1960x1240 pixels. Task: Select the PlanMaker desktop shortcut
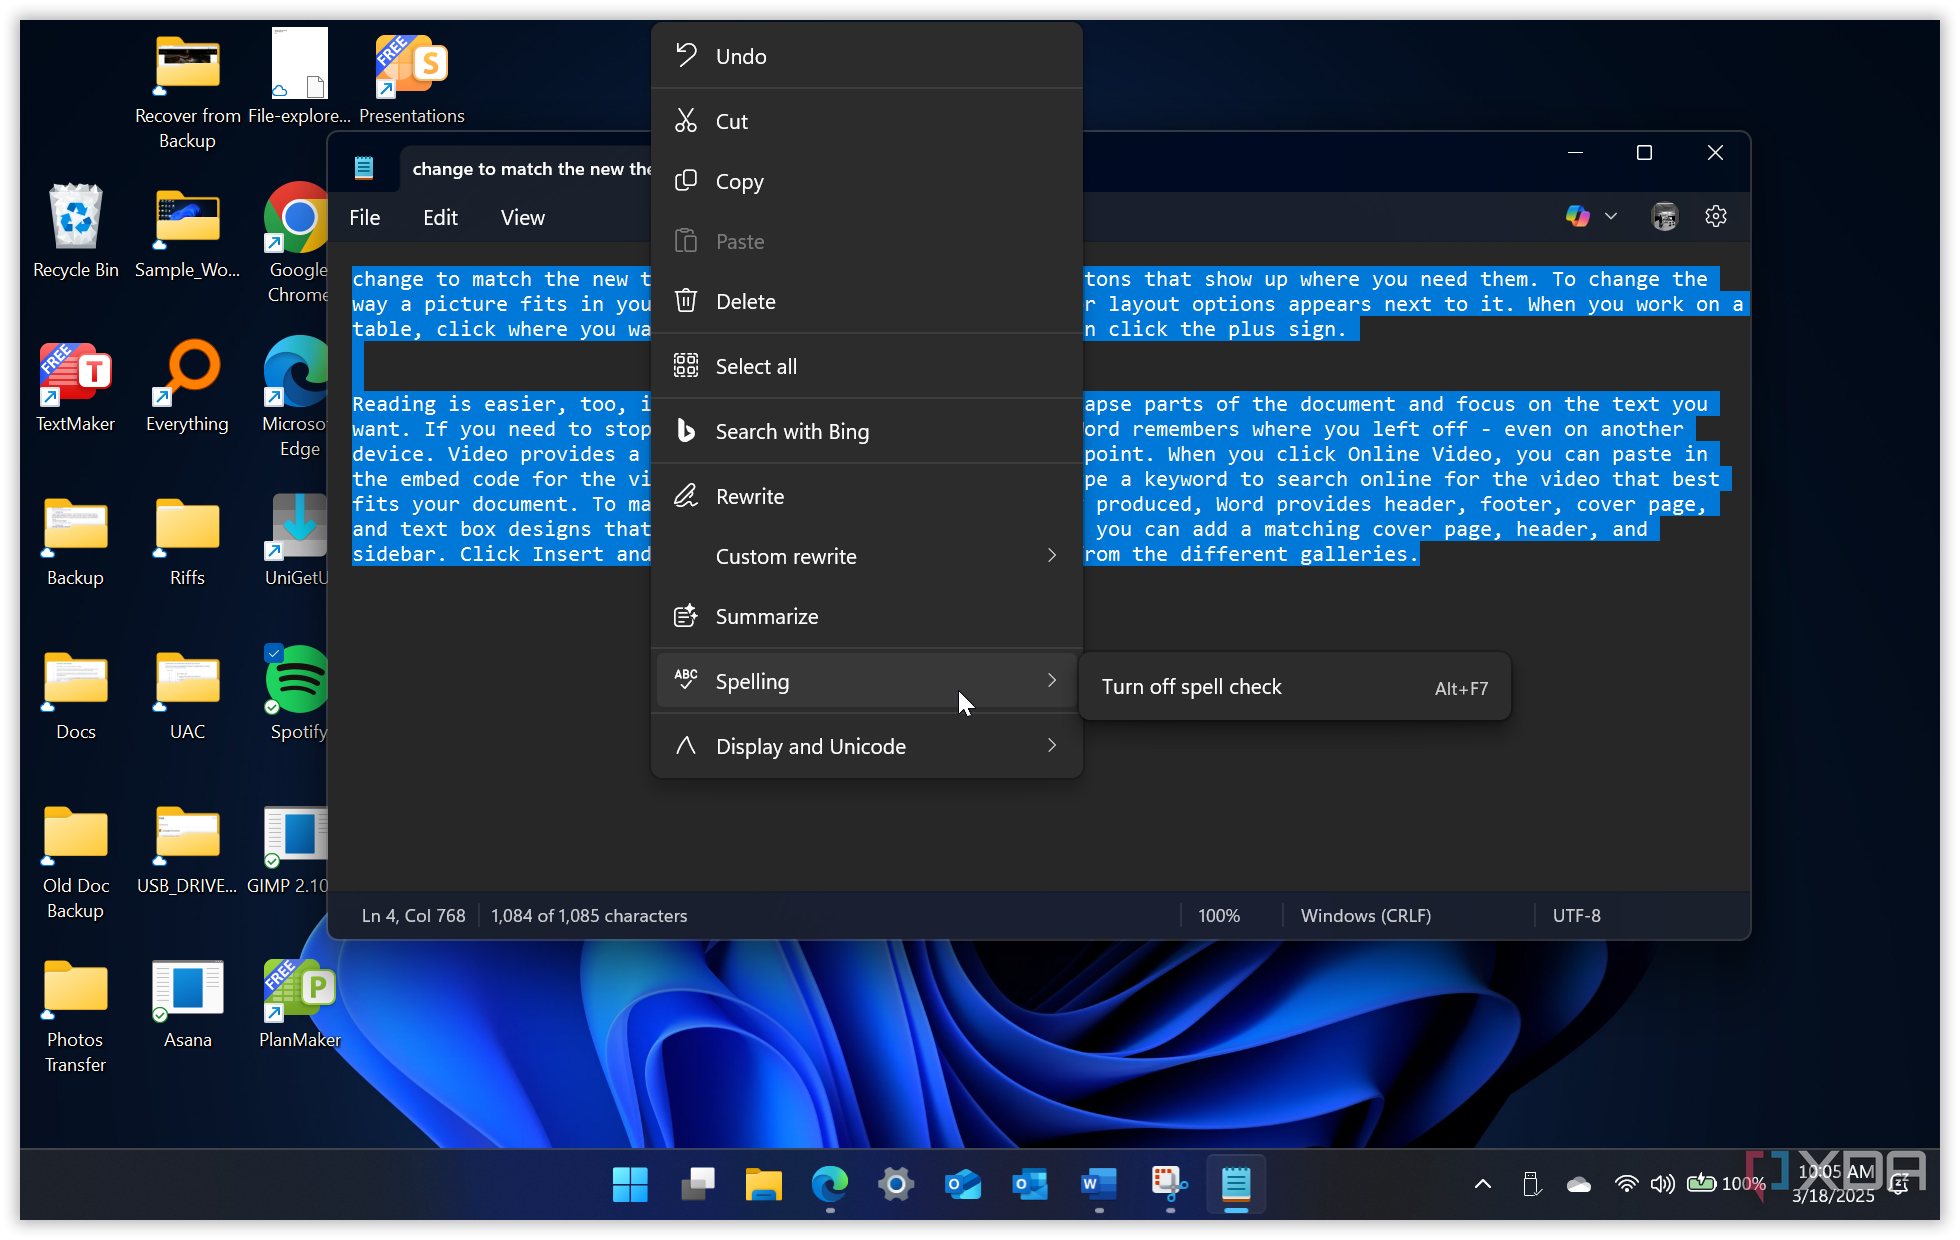click(299, 1002)
